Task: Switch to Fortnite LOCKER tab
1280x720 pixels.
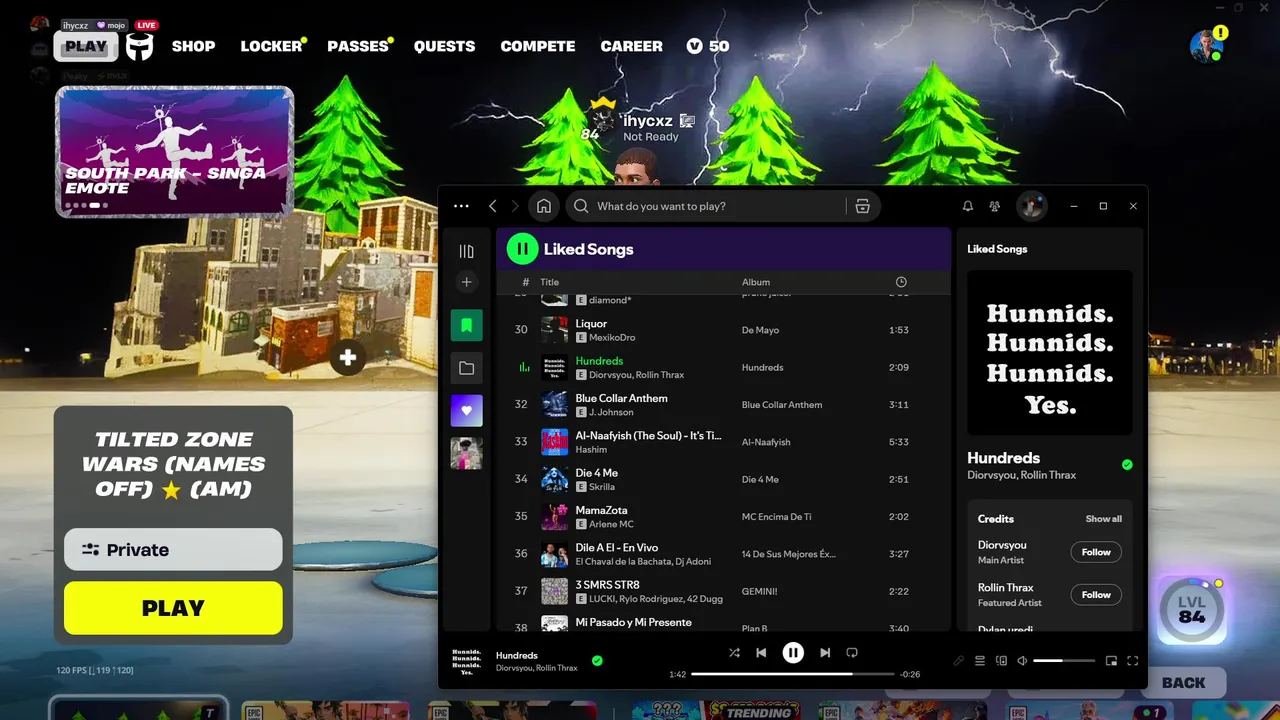Action: coord(273,46)
